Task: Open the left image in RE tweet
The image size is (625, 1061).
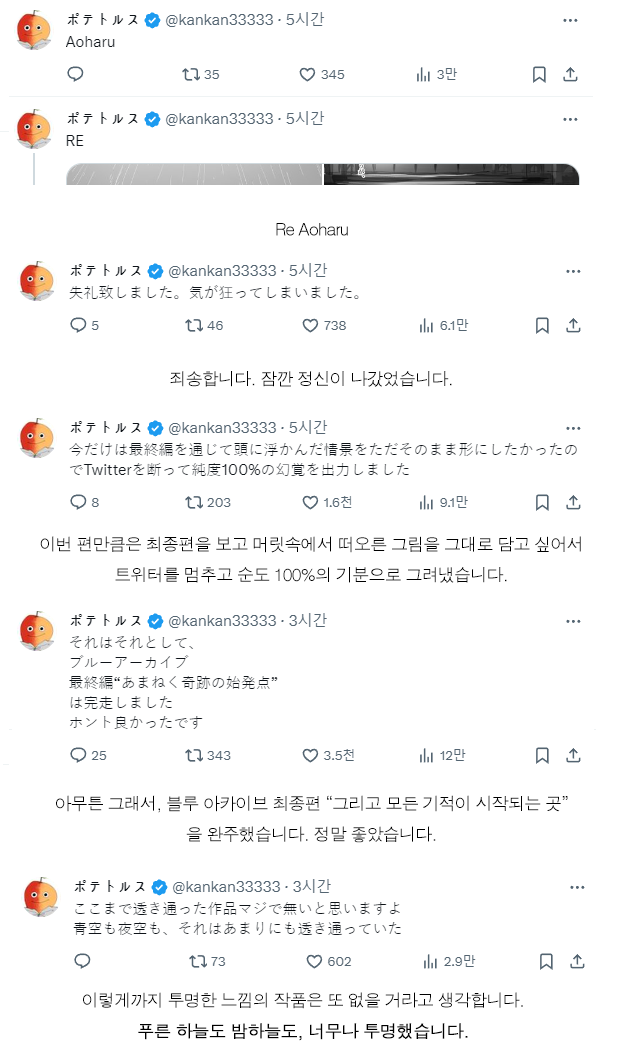Action: 194,174
